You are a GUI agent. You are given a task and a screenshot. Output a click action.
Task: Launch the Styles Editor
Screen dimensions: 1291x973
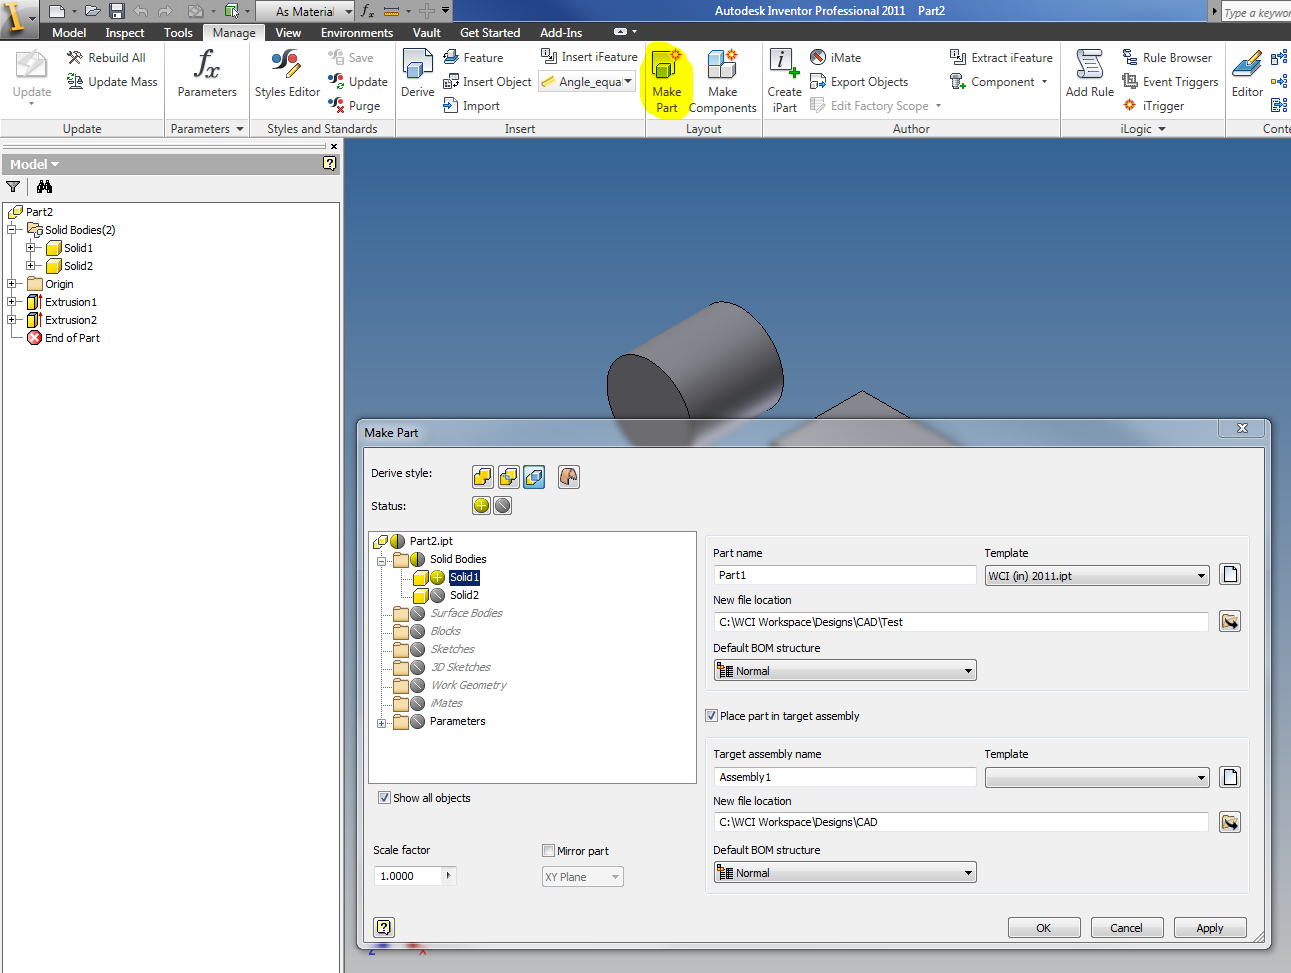(287, 74)
